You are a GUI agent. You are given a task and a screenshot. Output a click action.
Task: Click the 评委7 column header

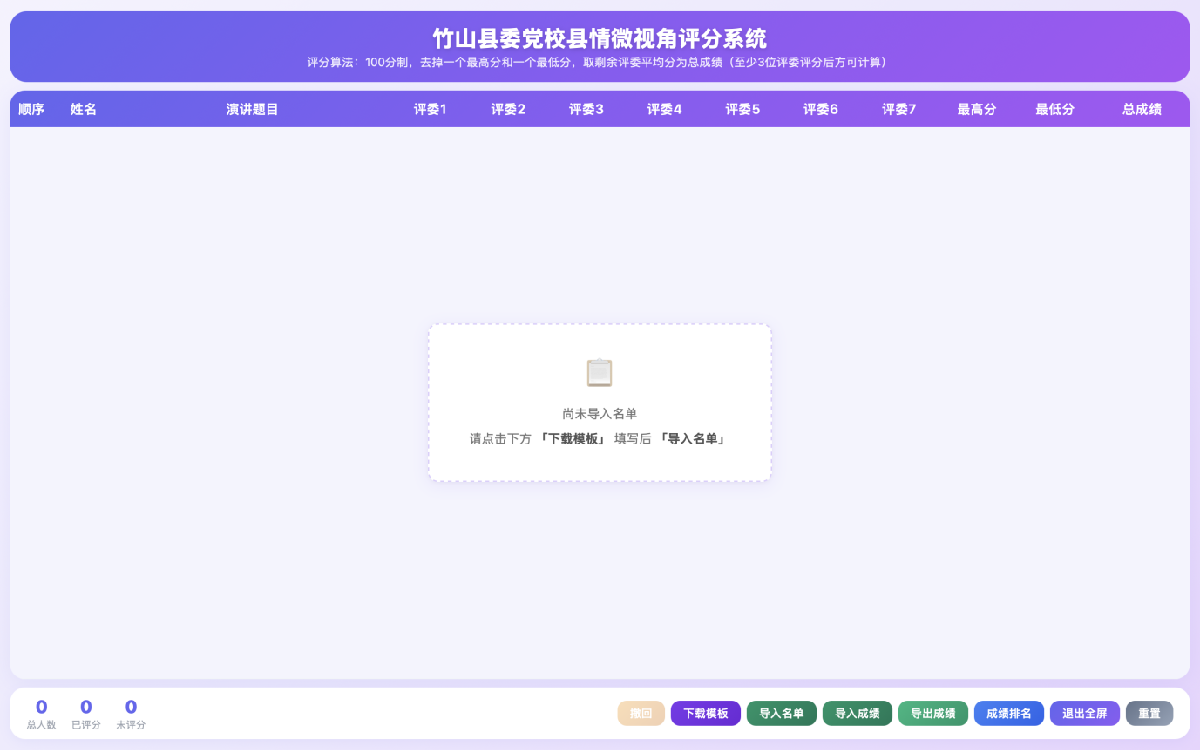click(899, 110)
